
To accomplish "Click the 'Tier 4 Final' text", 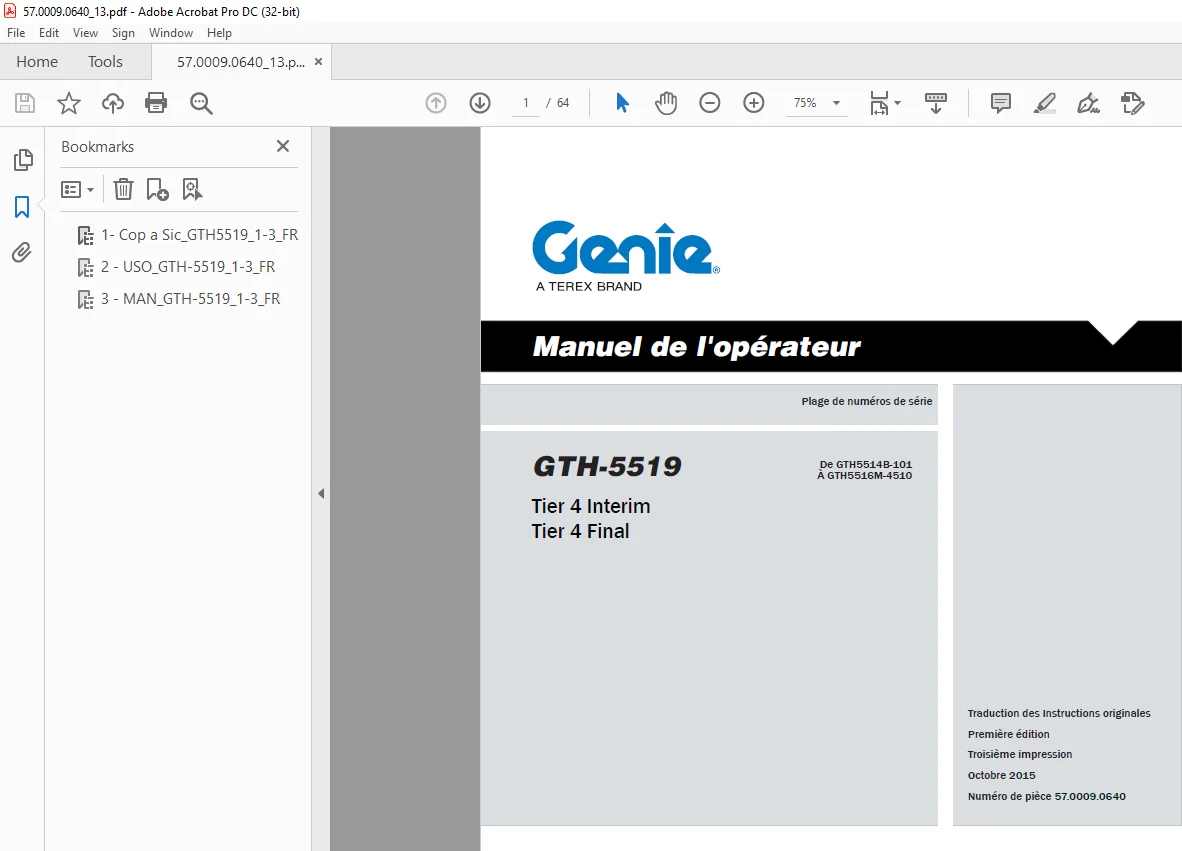I will (580, 531).
